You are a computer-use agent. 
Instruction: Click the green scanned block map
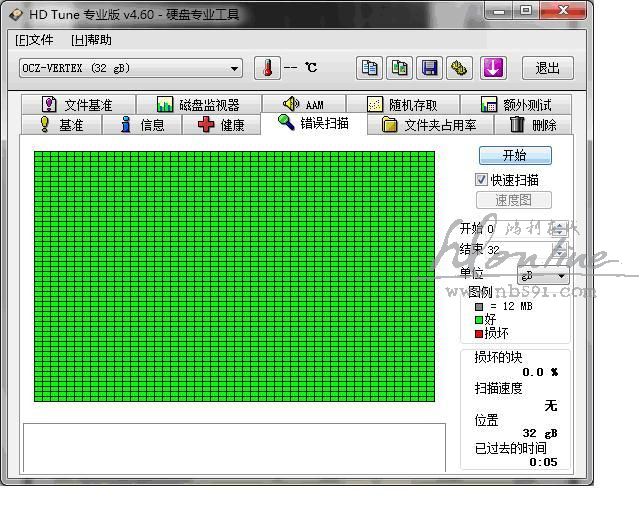[234, 276]
